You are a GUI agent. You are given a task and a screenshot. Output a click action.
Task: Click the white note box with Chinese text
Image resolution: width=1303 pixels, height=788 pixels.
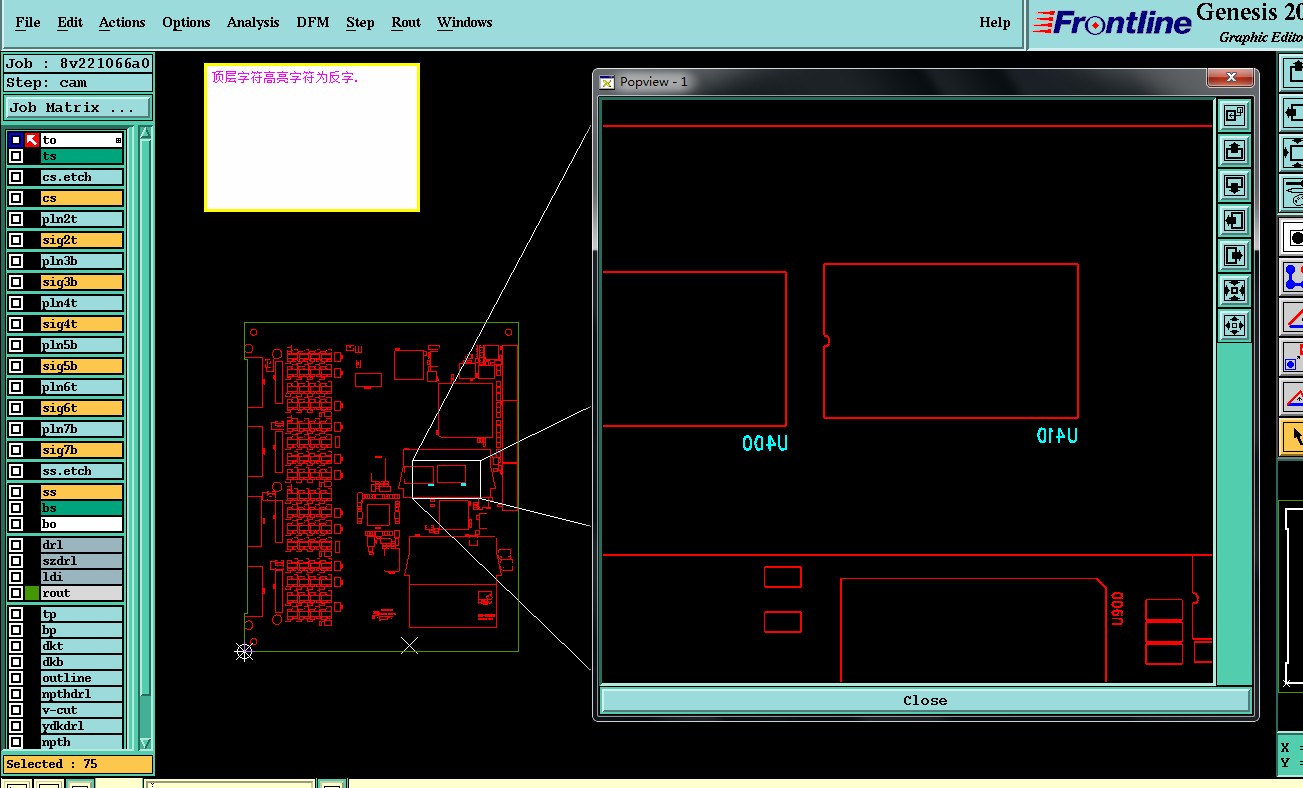(312, 138)
